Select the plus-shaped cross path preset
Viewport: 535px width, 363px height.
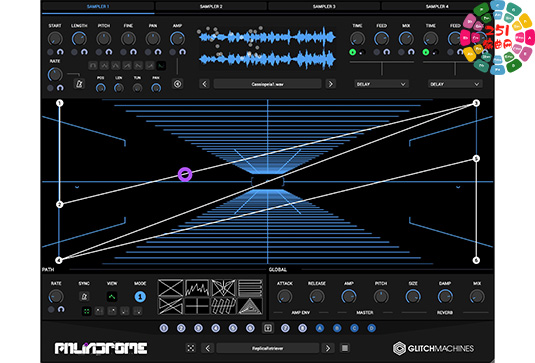197,306
